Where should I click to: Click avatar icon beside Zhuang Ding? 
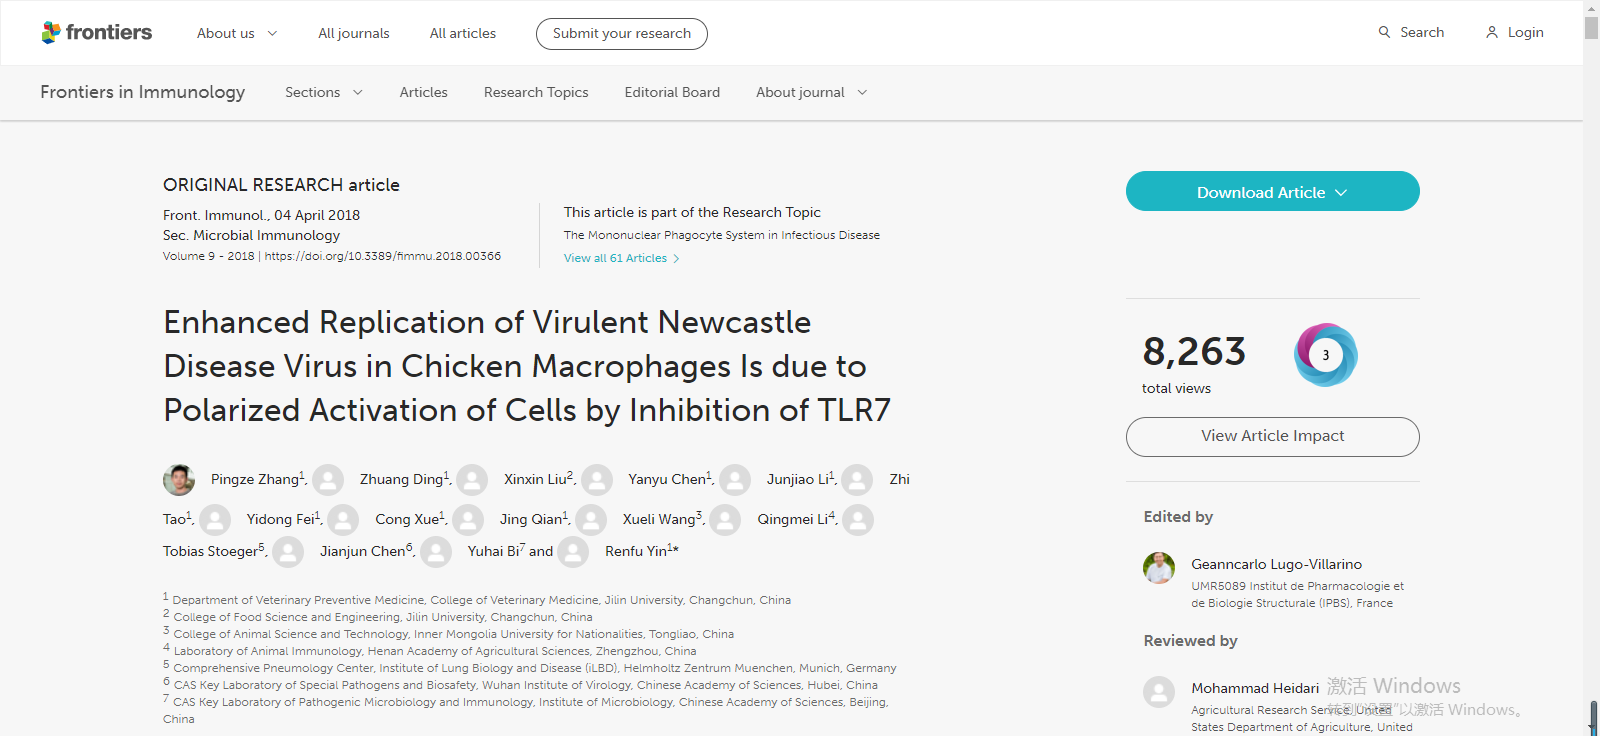(x=328, y=480)
